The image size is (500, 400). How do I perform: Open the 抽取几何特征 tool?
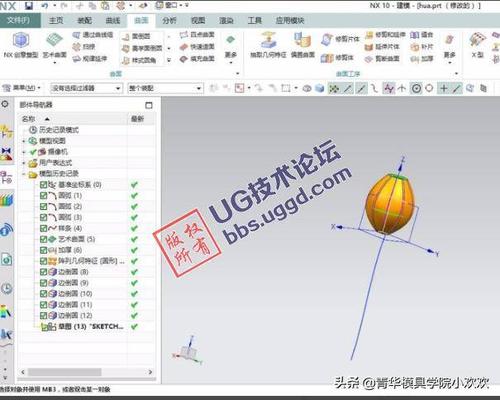[x=268, y=40]
